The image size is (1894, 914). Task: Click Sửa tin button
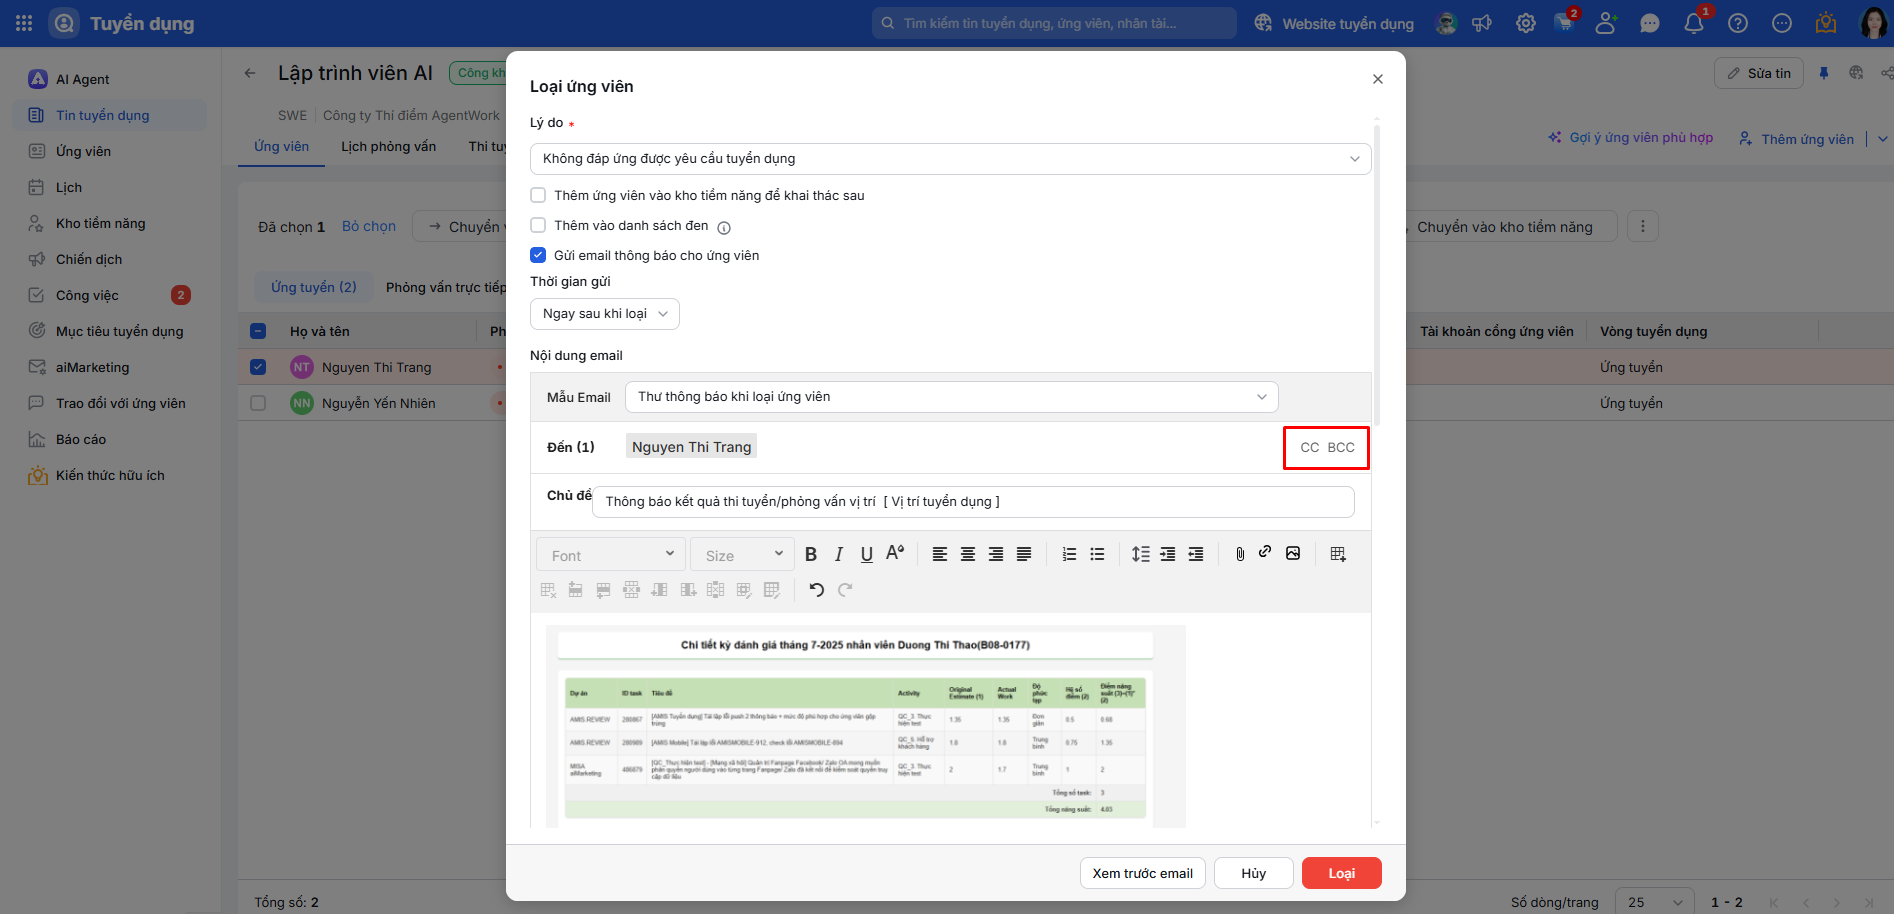1759,73
